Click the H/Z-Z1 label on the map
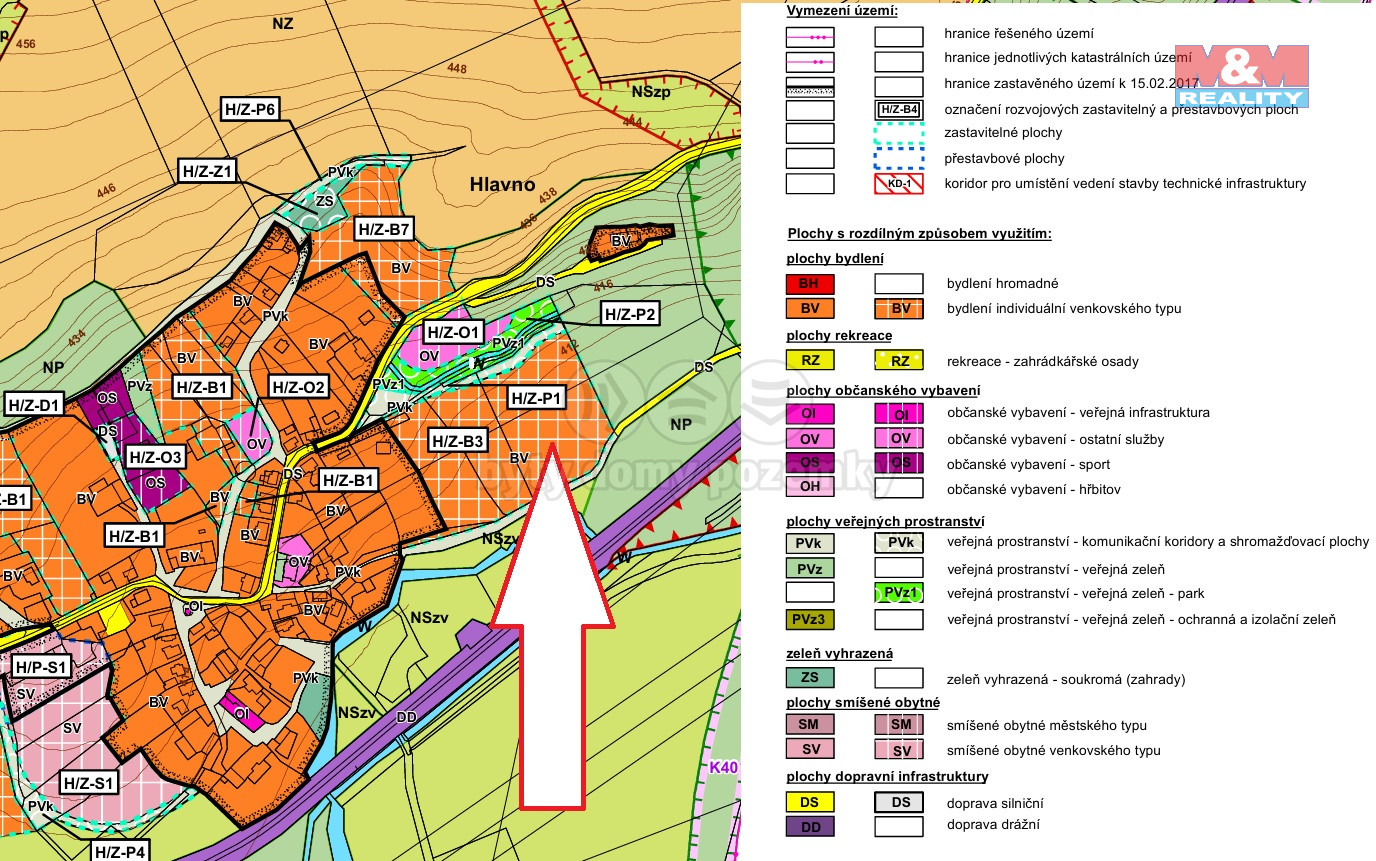This screenshot has width=1376, height=861. coord(207,171)
